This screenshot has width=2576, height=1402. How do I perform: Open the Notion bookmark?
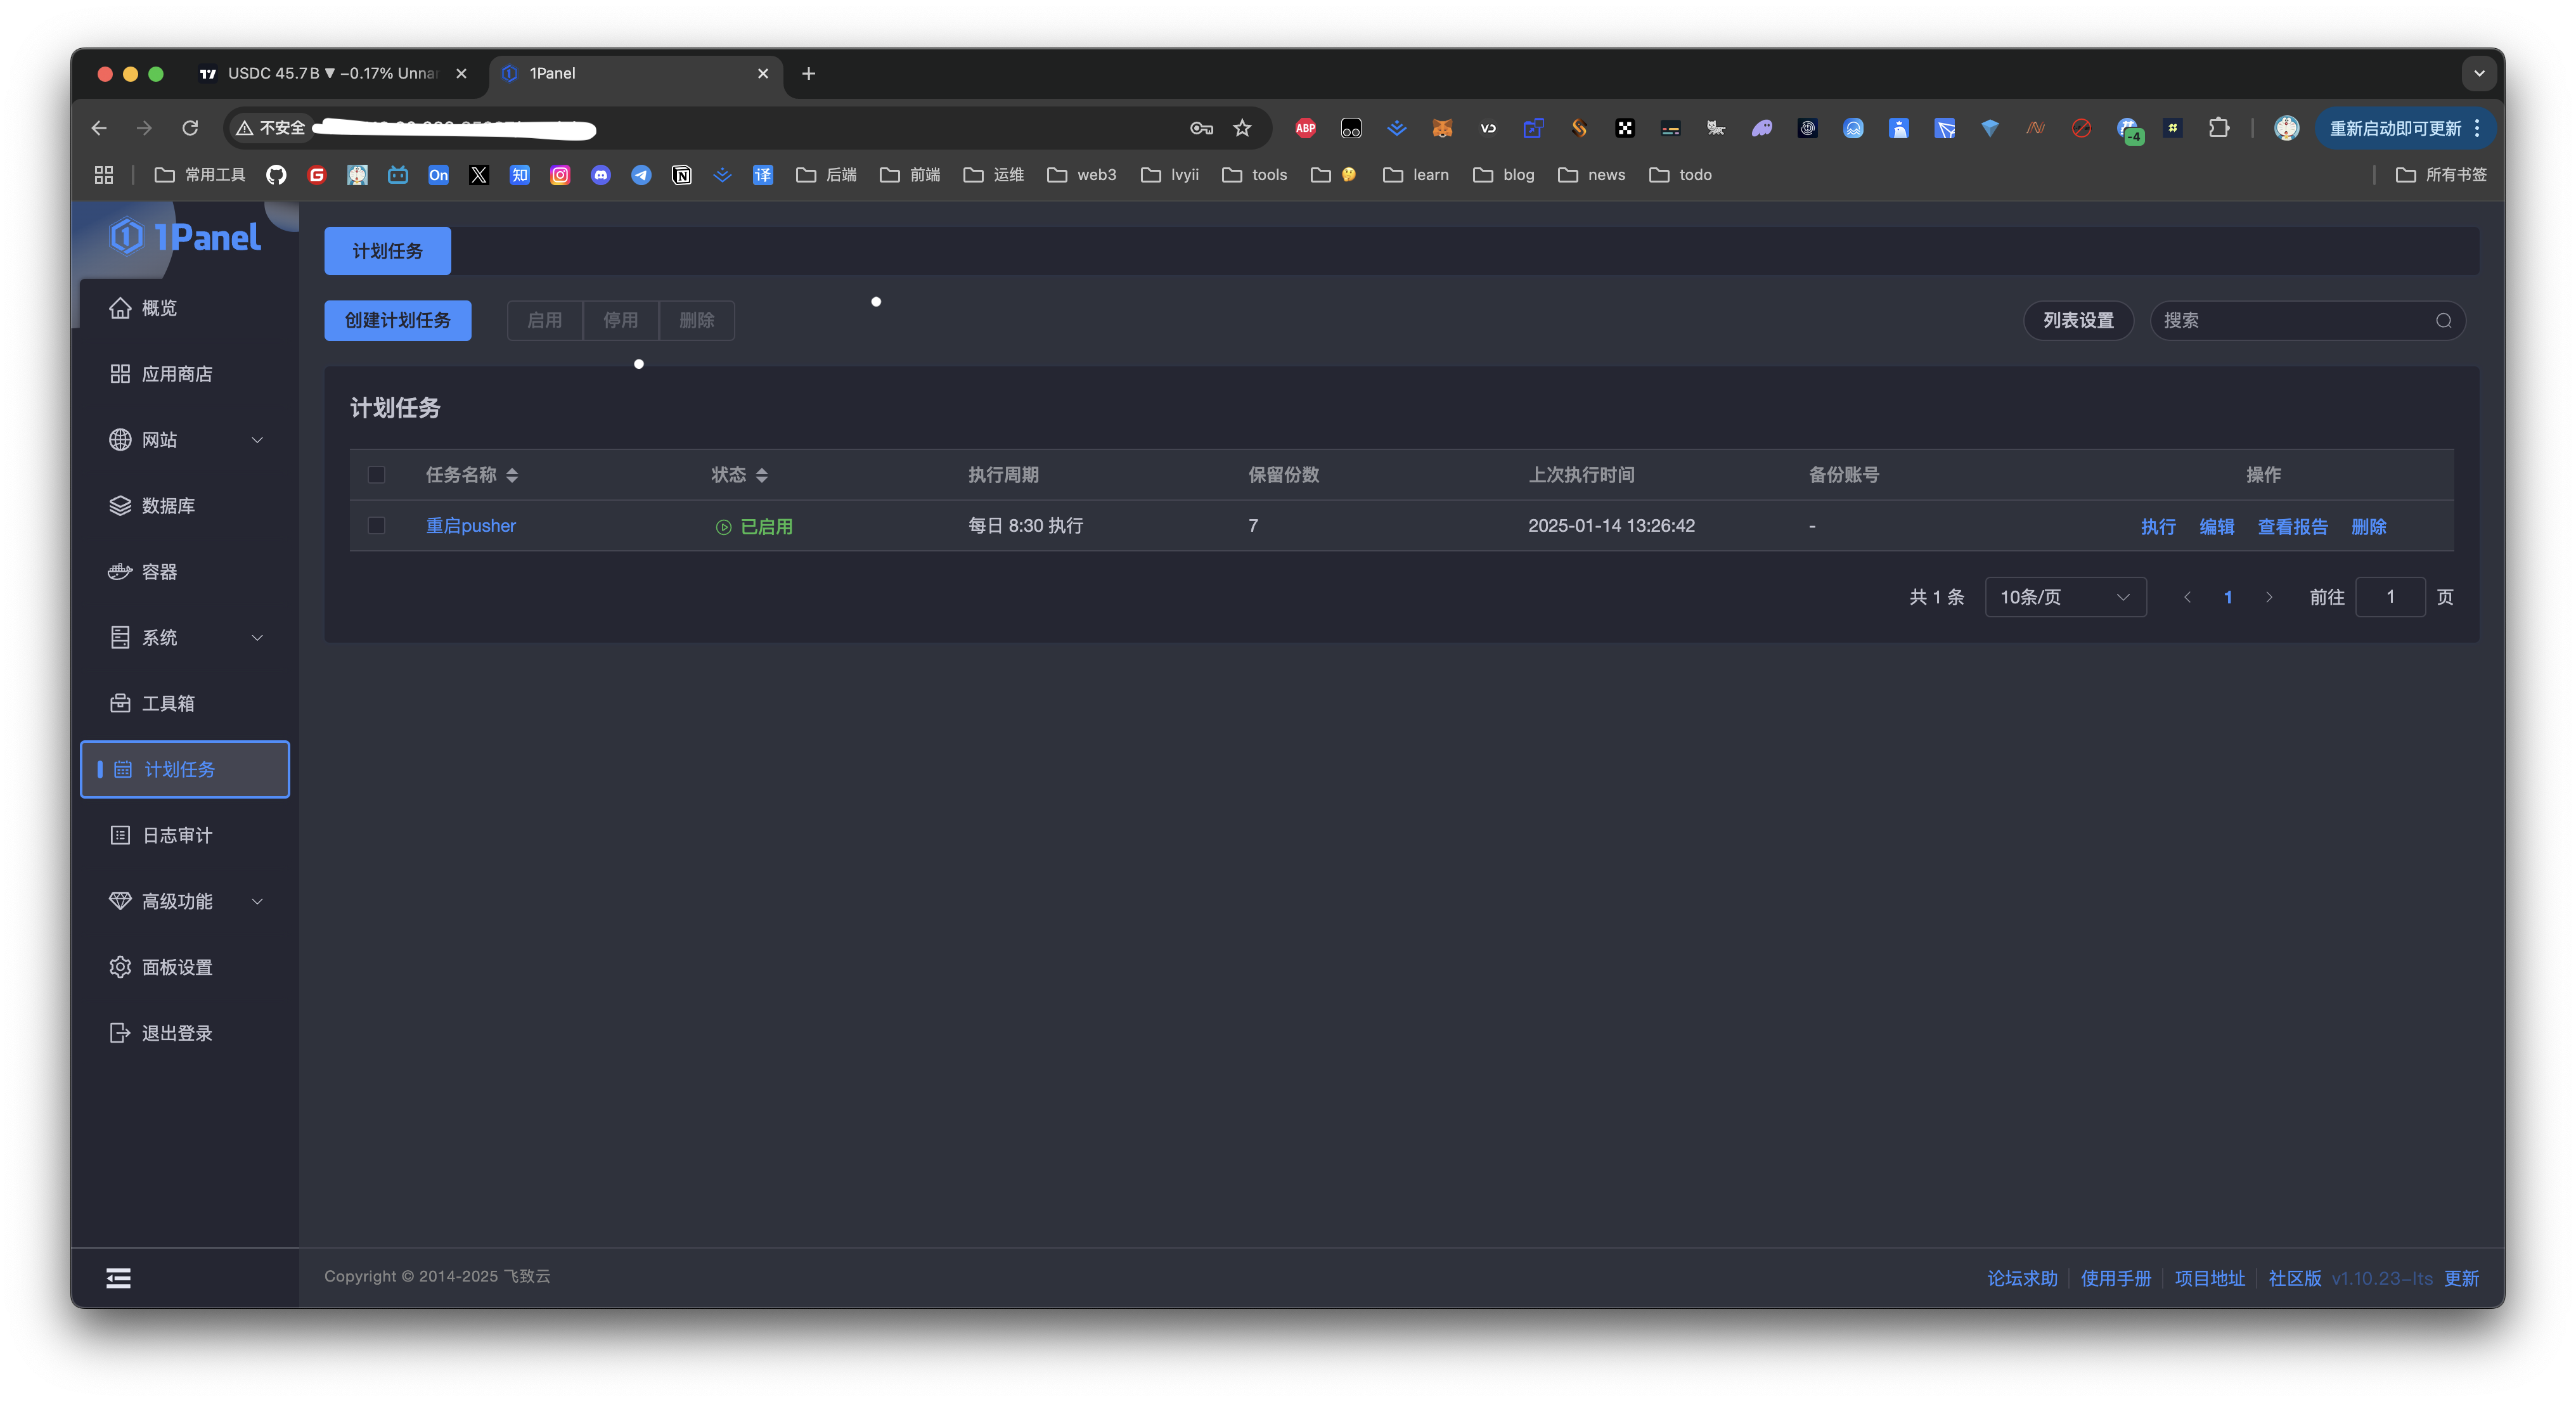(x=682, y=175)
